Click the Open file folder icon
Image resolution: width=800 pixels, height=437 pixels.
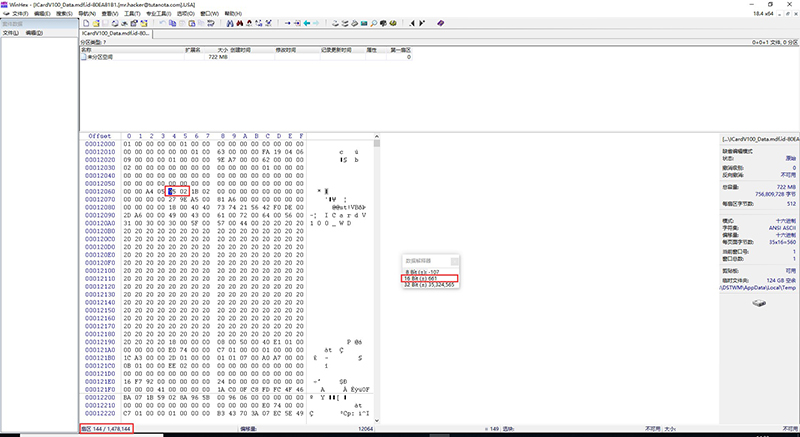point(95,23)
